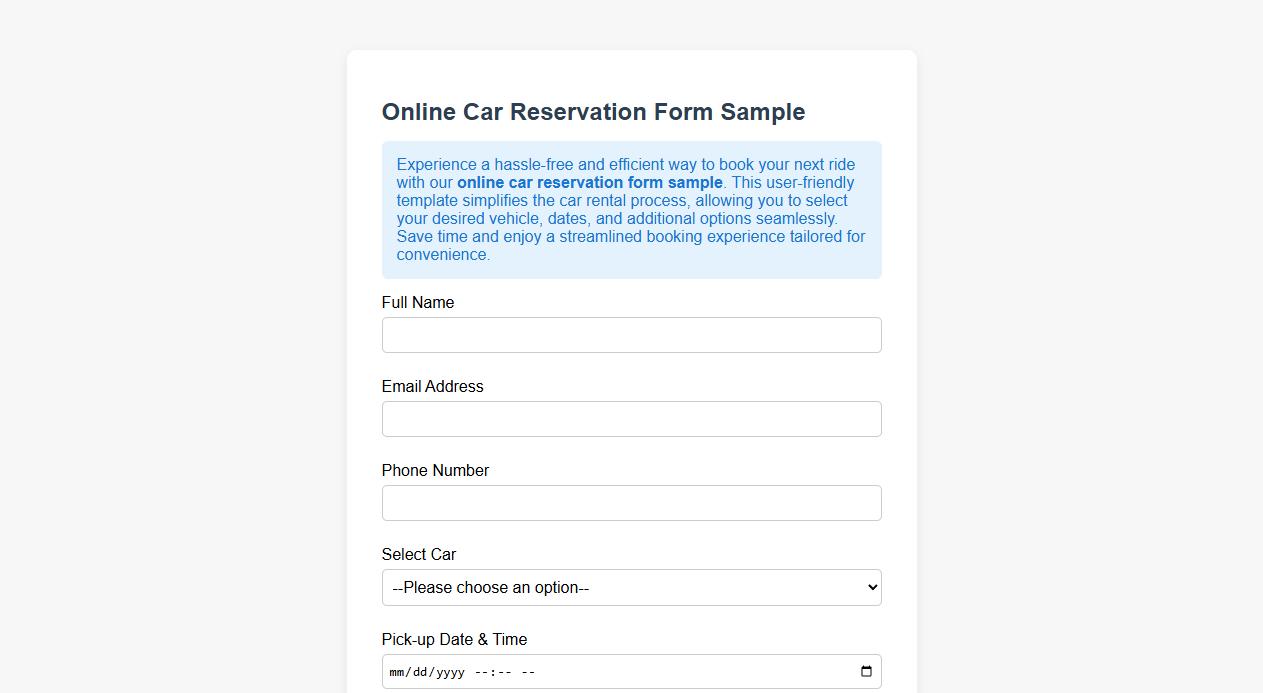Click inside the Phone Number input field
This screenshot has height=693, width=1263.
click(x=631, y=502)
